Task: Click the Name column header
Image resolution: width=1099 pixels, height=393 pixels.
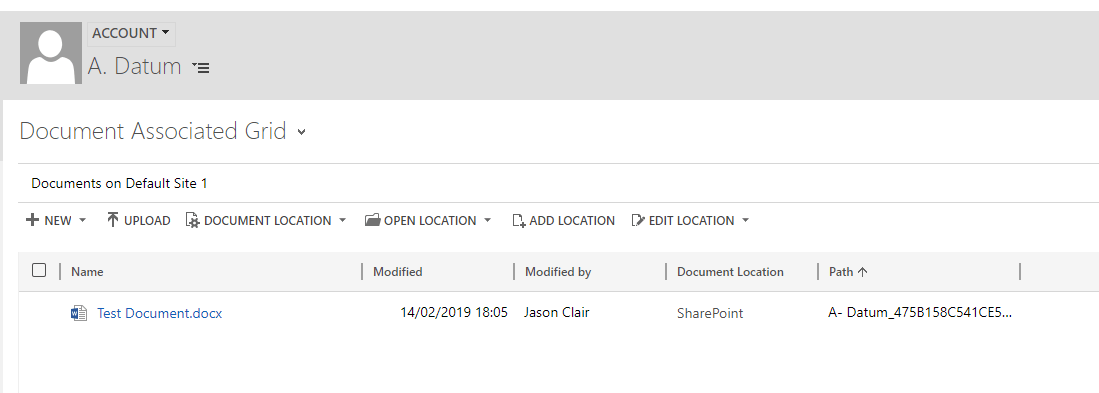Action: tap(88, 272)
